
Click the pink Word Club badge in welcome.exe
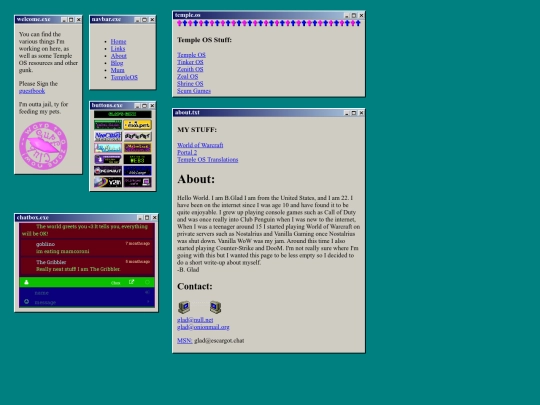(43, 145)
